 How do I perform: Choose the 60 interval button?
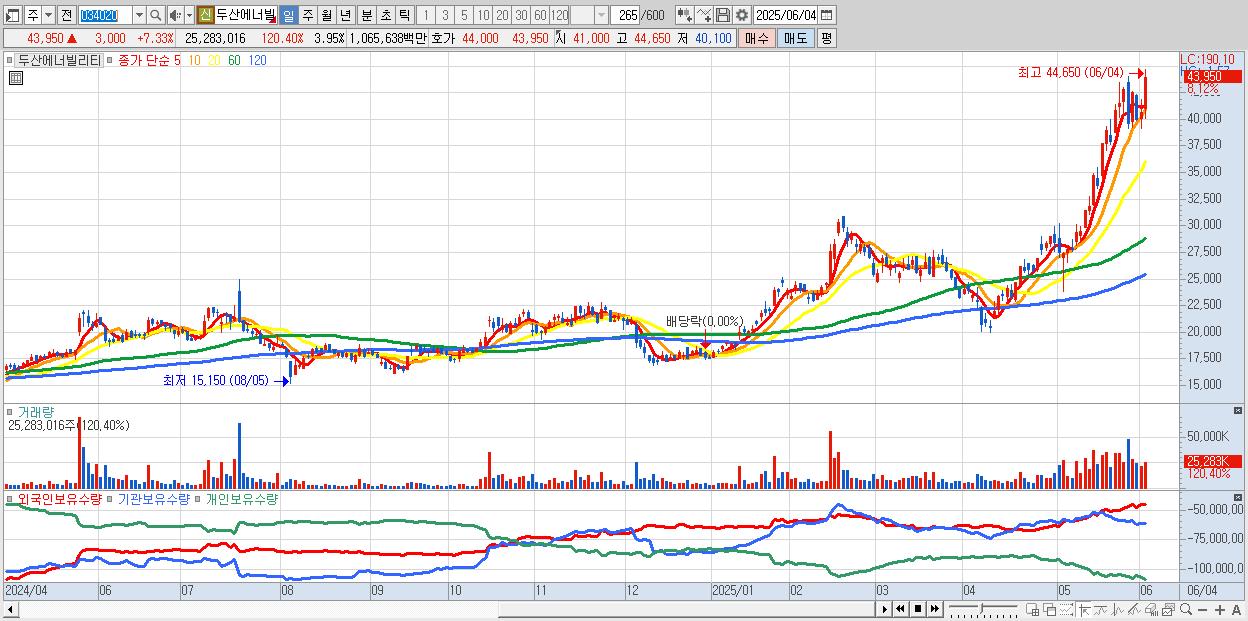(x=540, y=15)
